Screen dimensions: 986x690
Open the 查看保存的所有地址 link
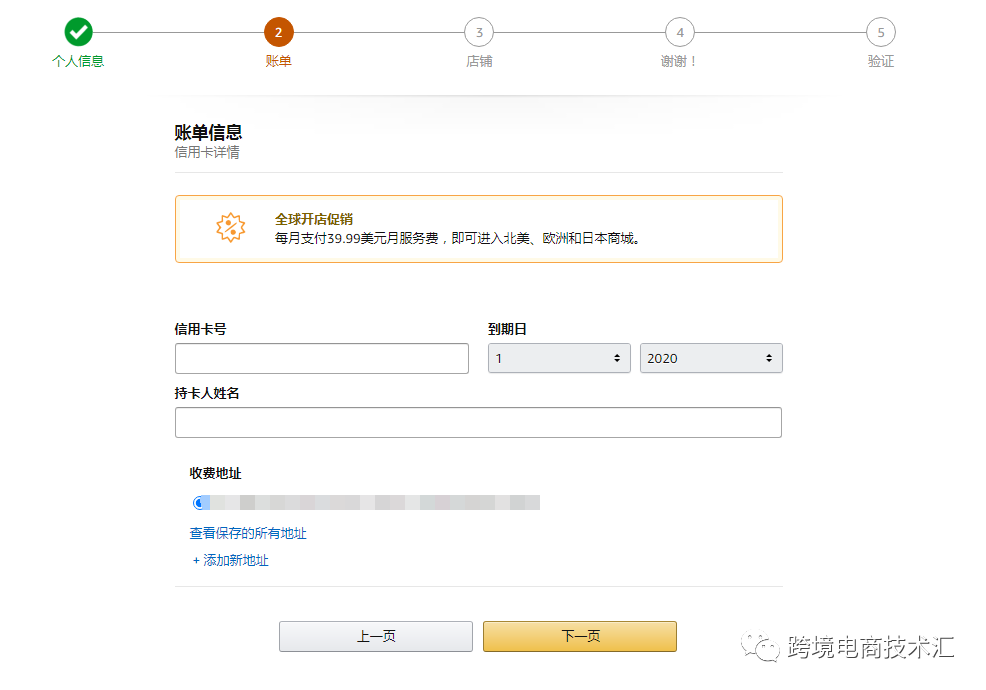248,533
